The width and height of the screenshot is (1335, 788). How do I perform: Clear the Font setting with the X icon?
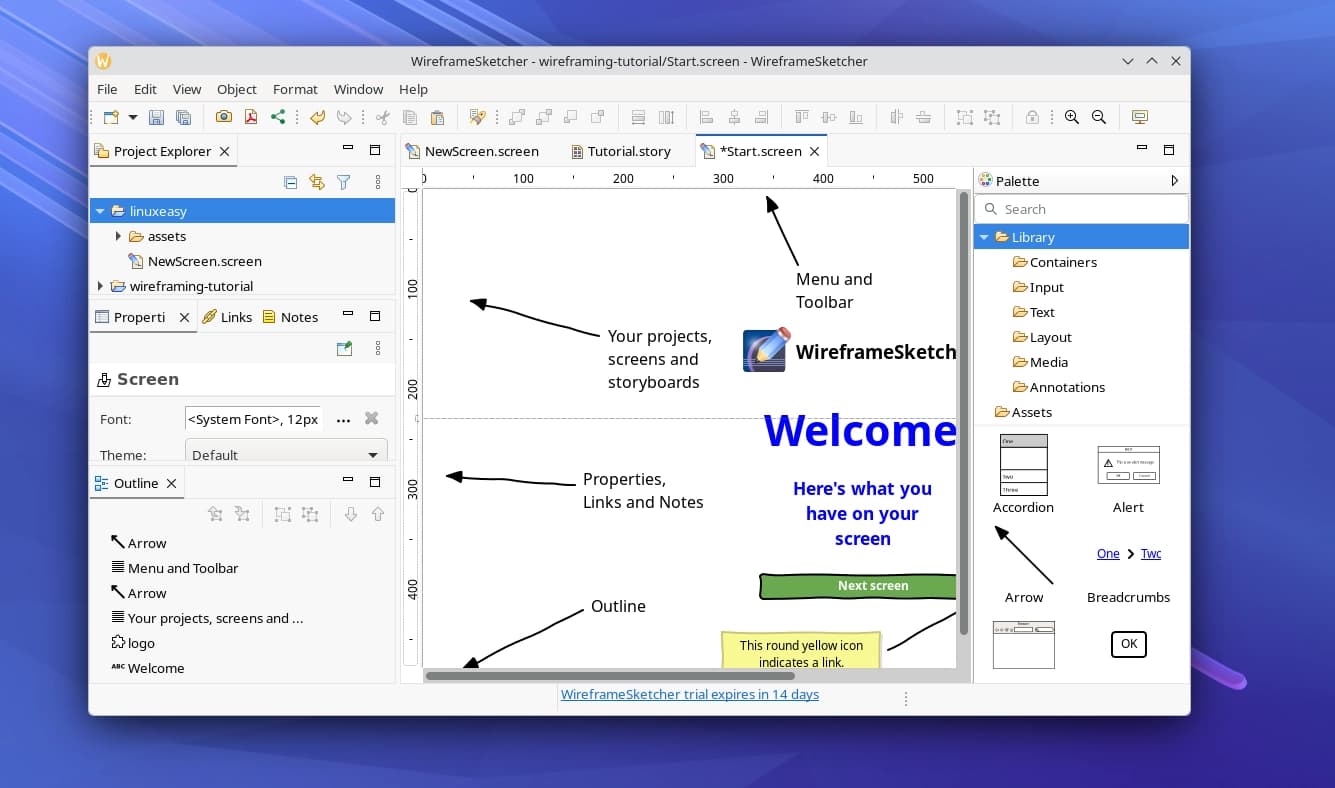coord(371,419)
